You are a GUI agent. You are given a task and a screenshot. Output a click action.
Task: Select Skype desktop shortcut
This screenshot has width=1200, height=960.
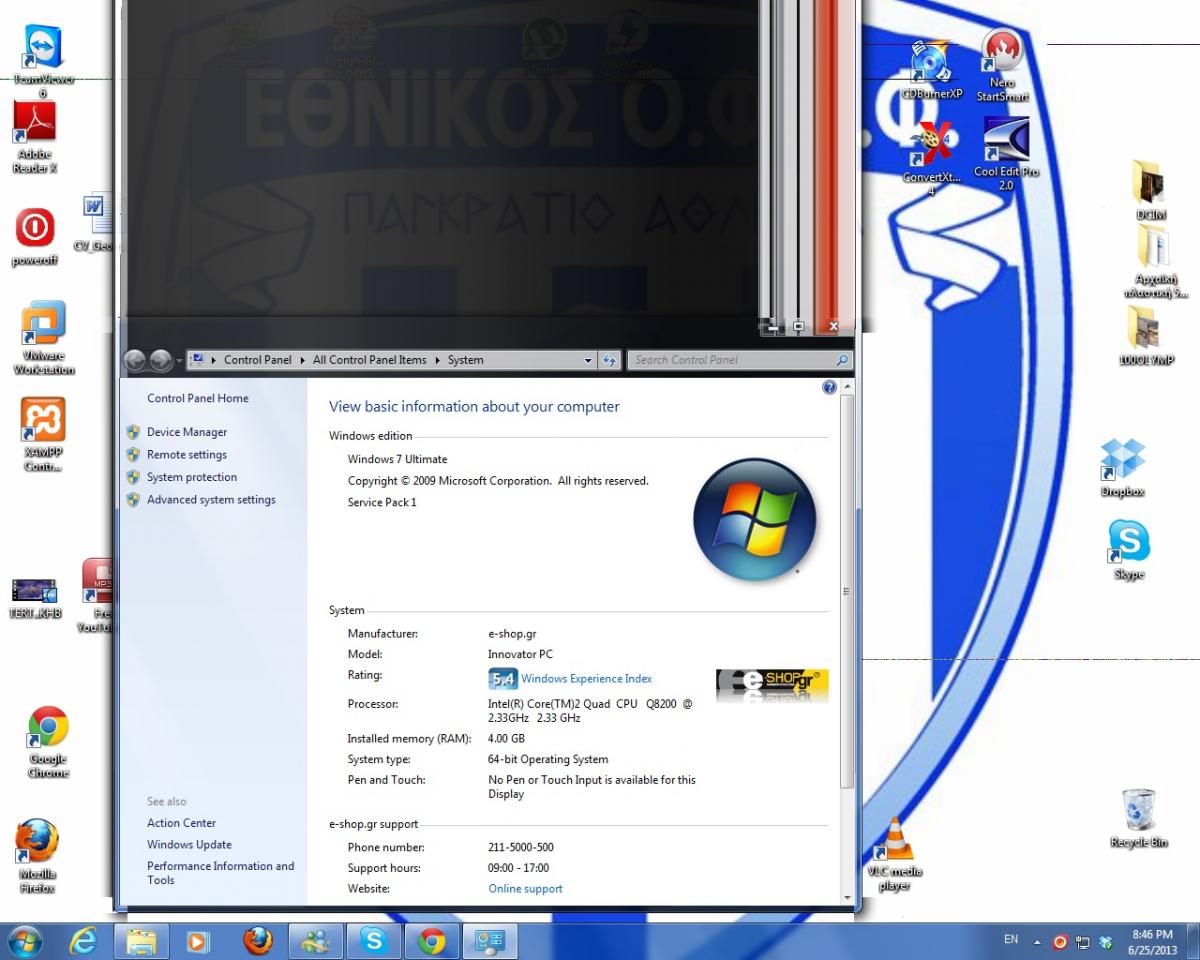click(x=1128, y=550)
